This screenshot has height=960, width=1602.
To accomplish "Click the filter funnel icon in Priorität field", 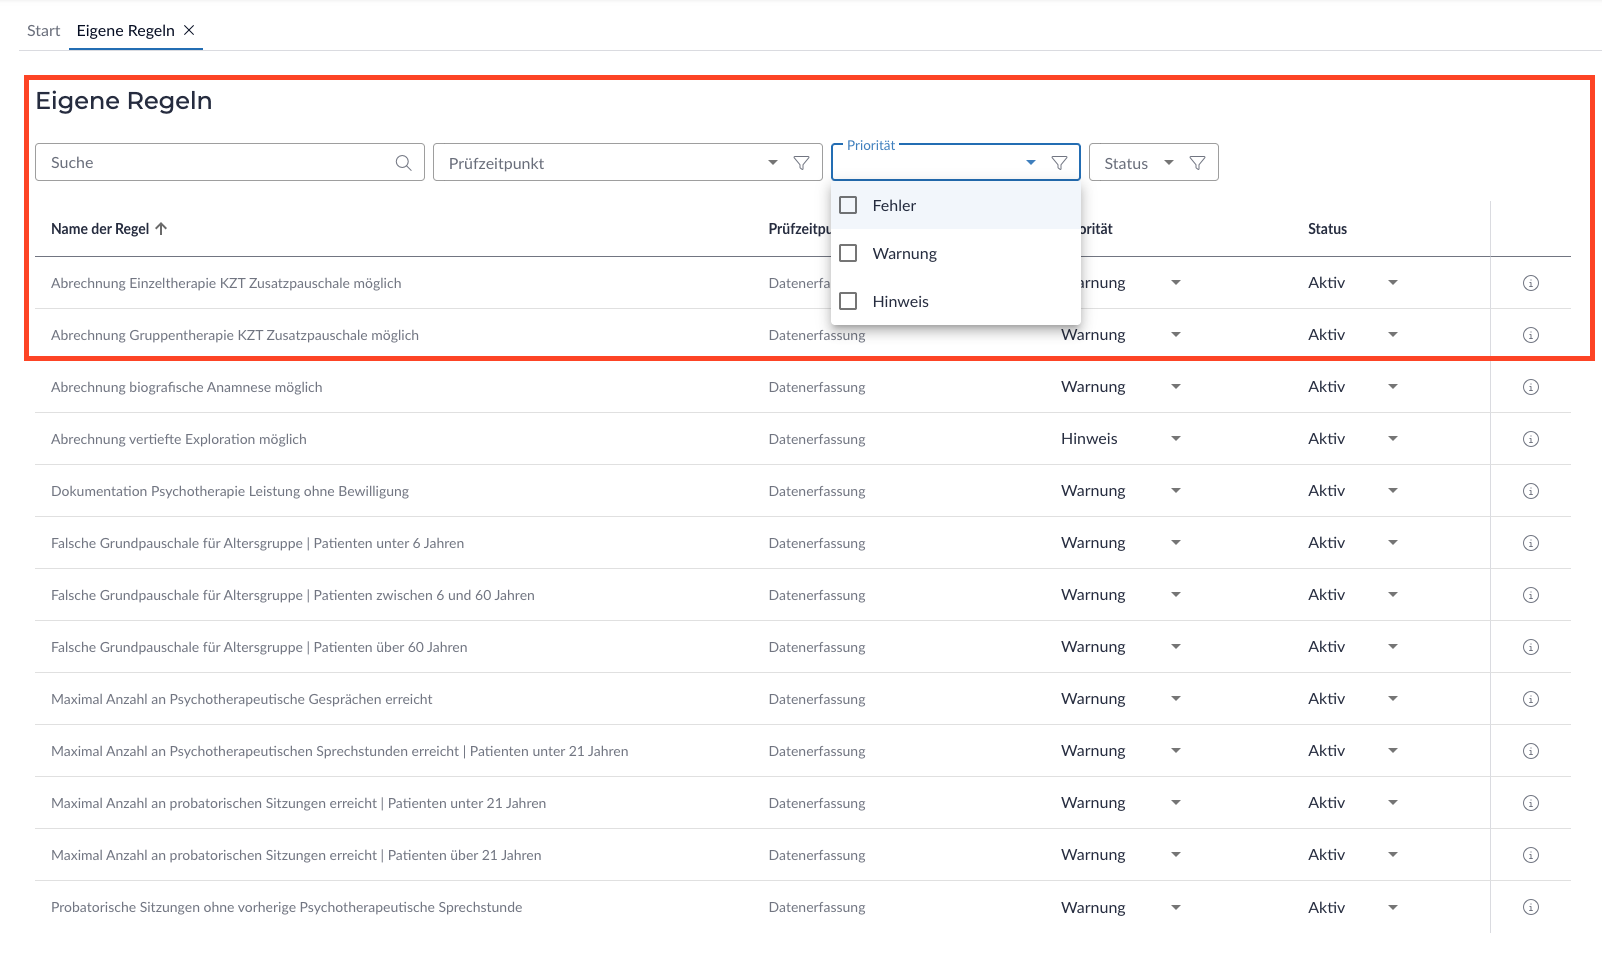I will pos(1059,163).
